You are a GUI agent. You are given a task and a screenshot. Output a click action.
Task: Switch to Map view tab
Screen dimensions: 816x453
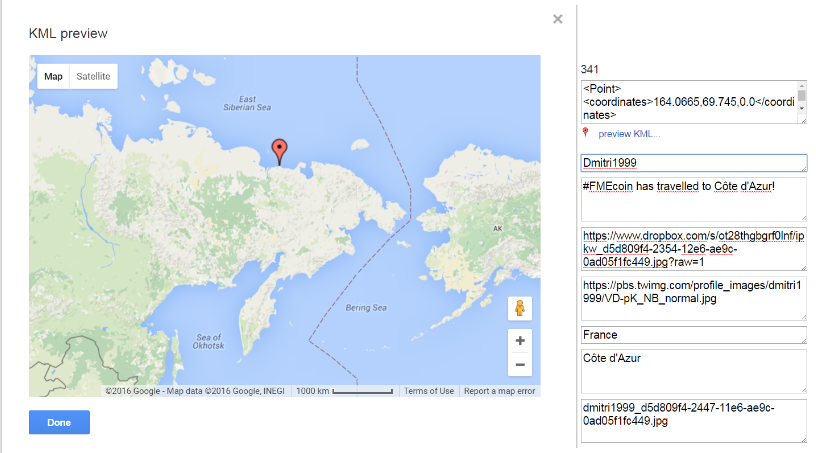click(53, 76)
